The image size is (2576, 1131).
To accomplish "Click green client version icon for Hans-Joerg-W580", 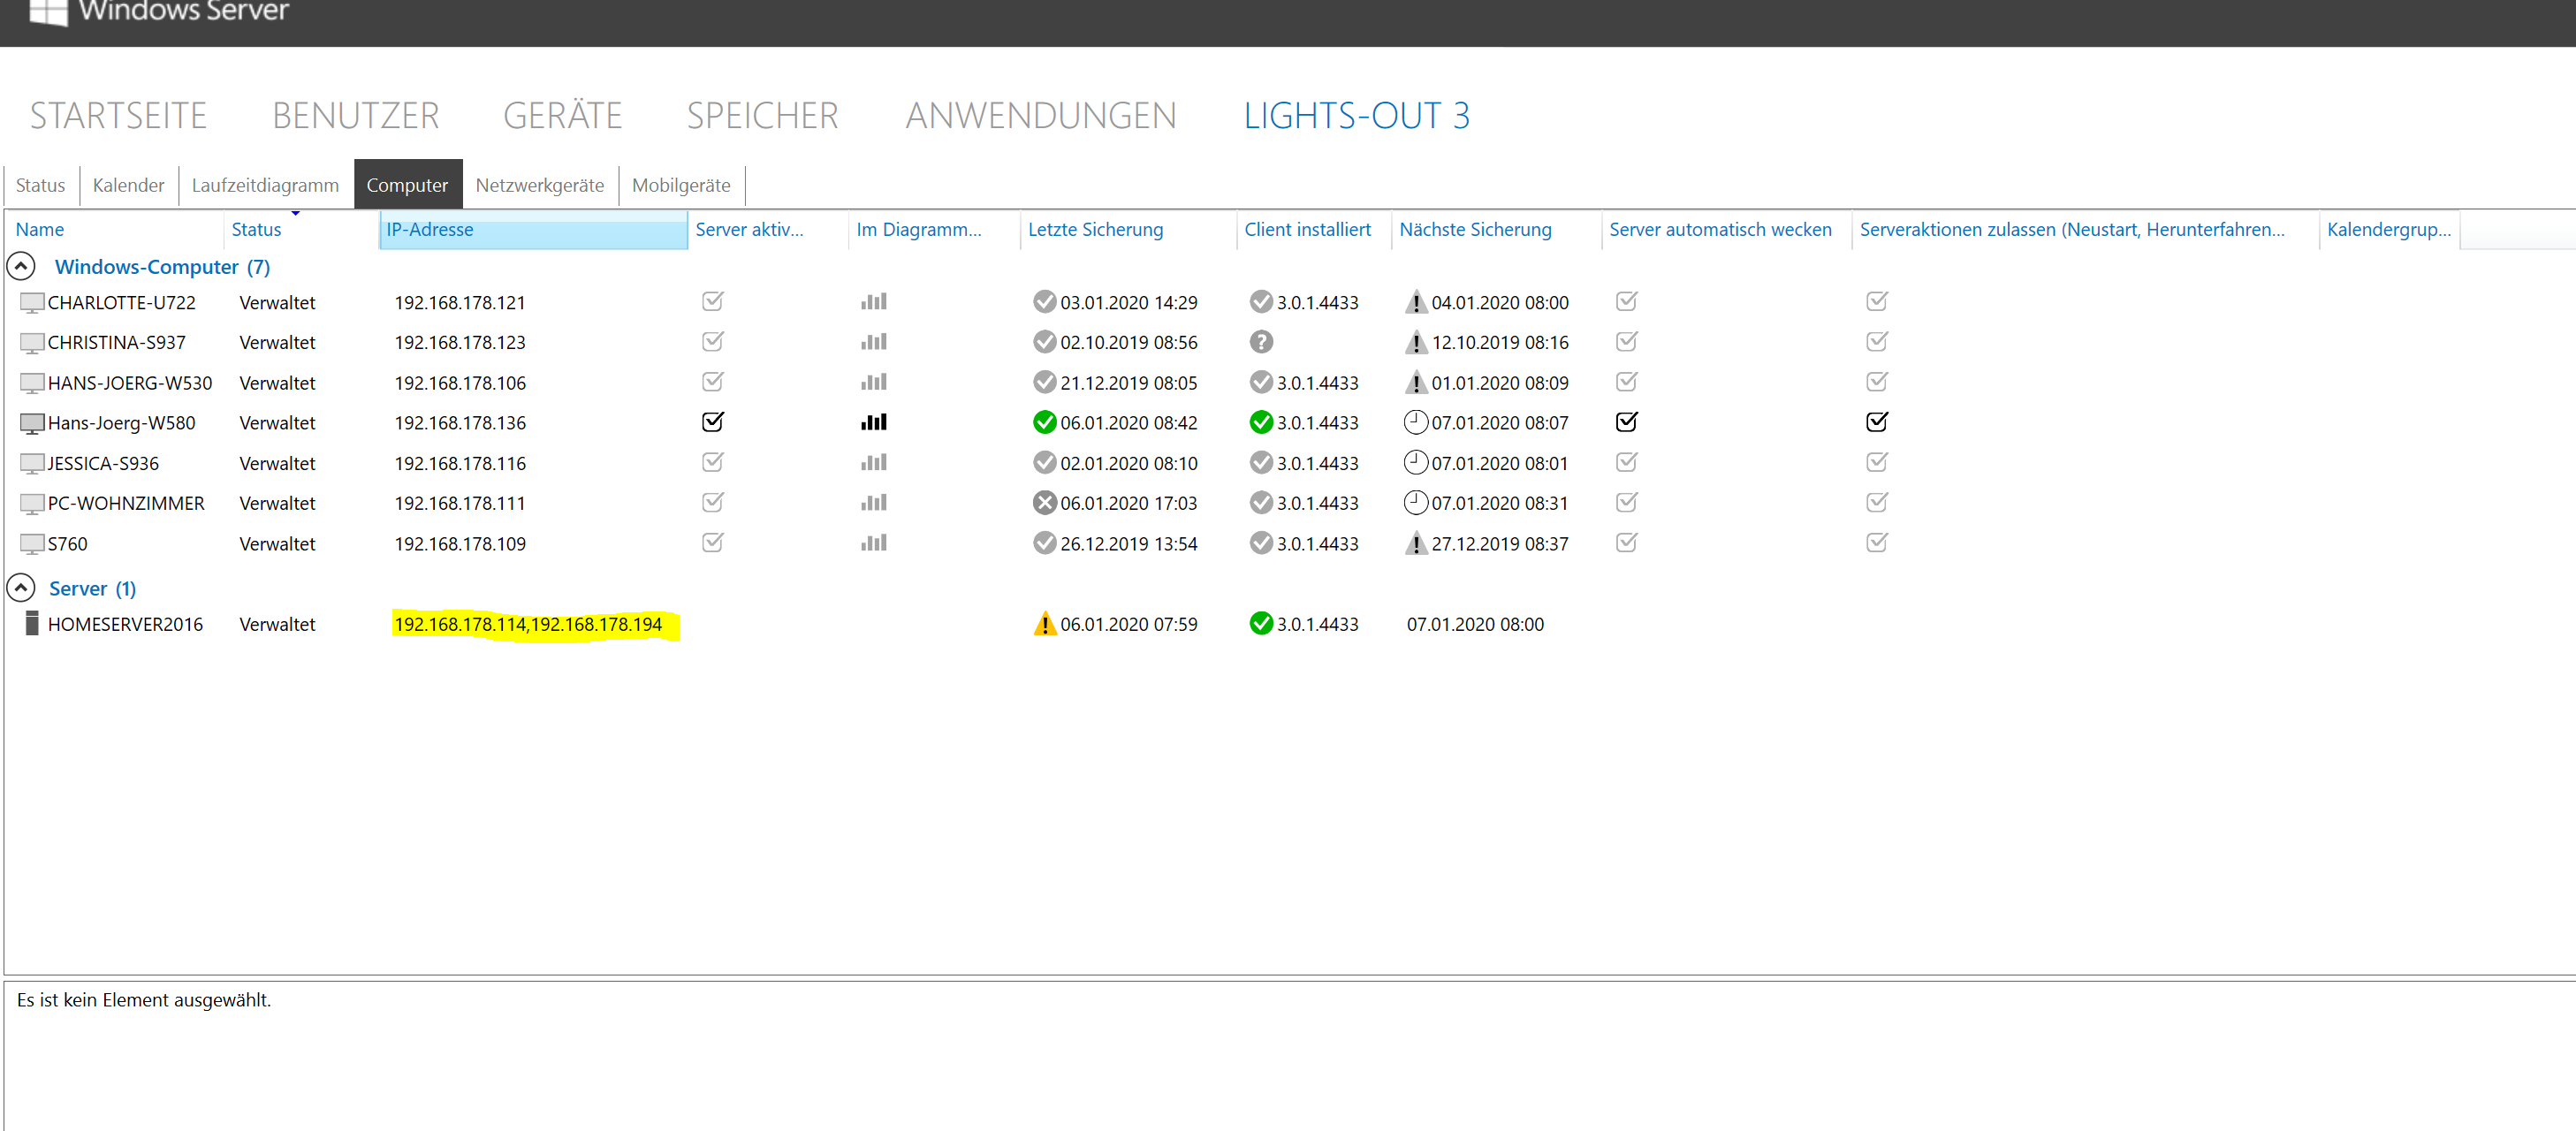I will 1261,422.
